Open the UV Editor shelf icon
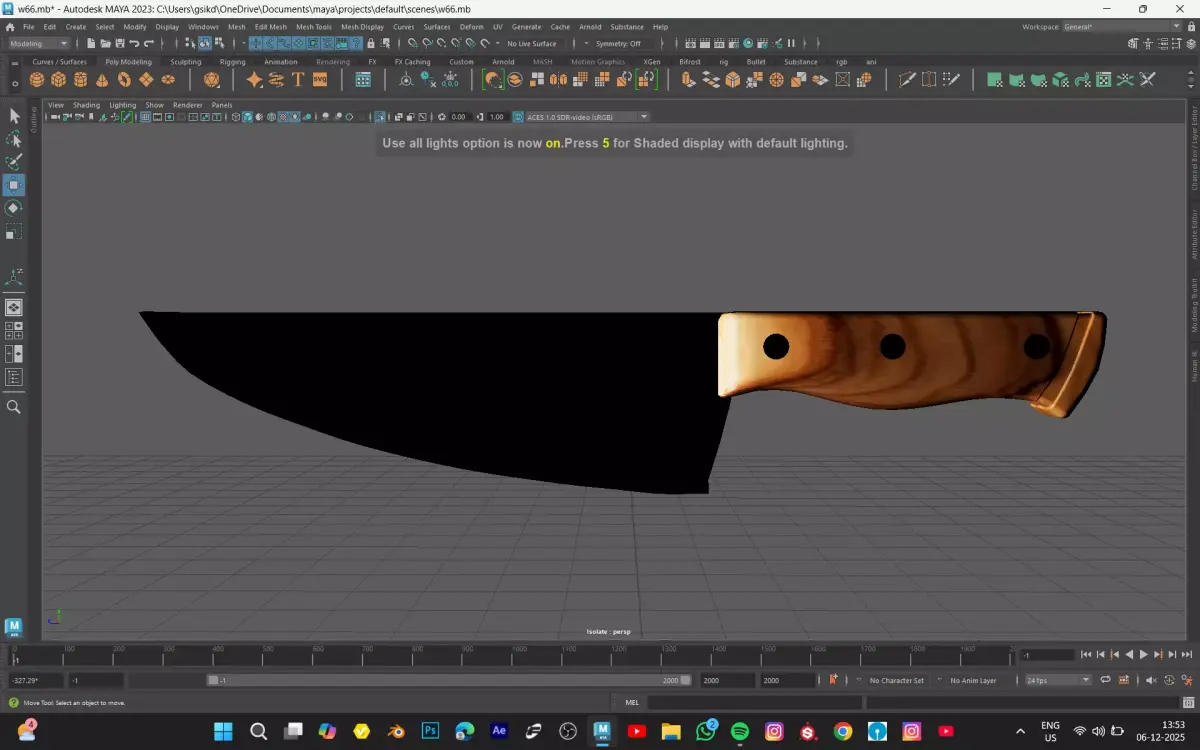 coord(1104,80)
